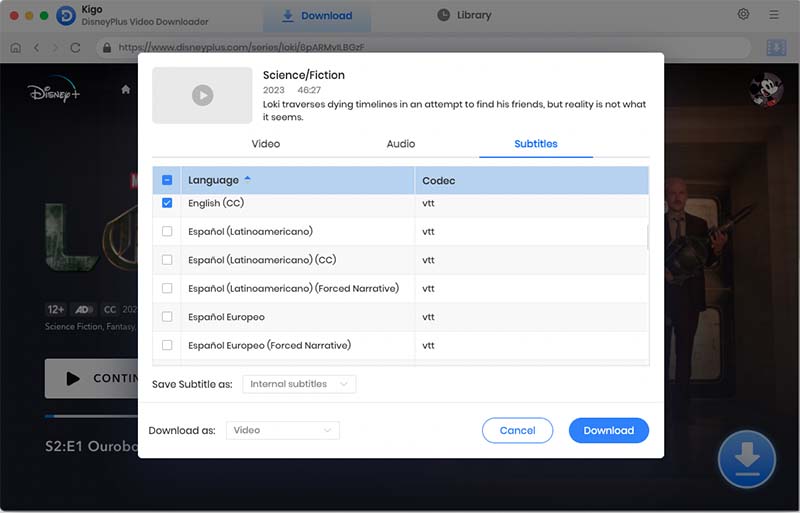Check Español (Latinoamericano) (Forced Narrative) subtitle
Viewport: 800px width, 513px height.
point(167,288)
